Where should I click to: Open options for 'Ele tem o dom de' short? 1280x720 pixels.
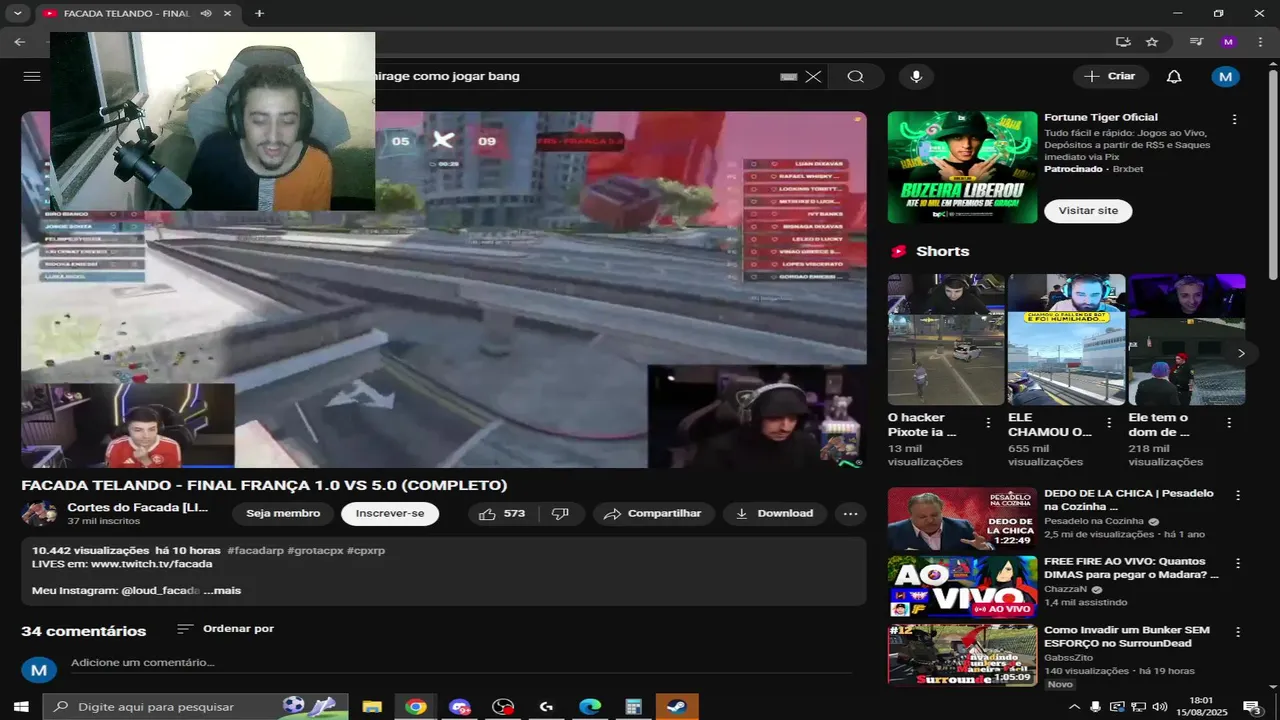coord(1229,423)
